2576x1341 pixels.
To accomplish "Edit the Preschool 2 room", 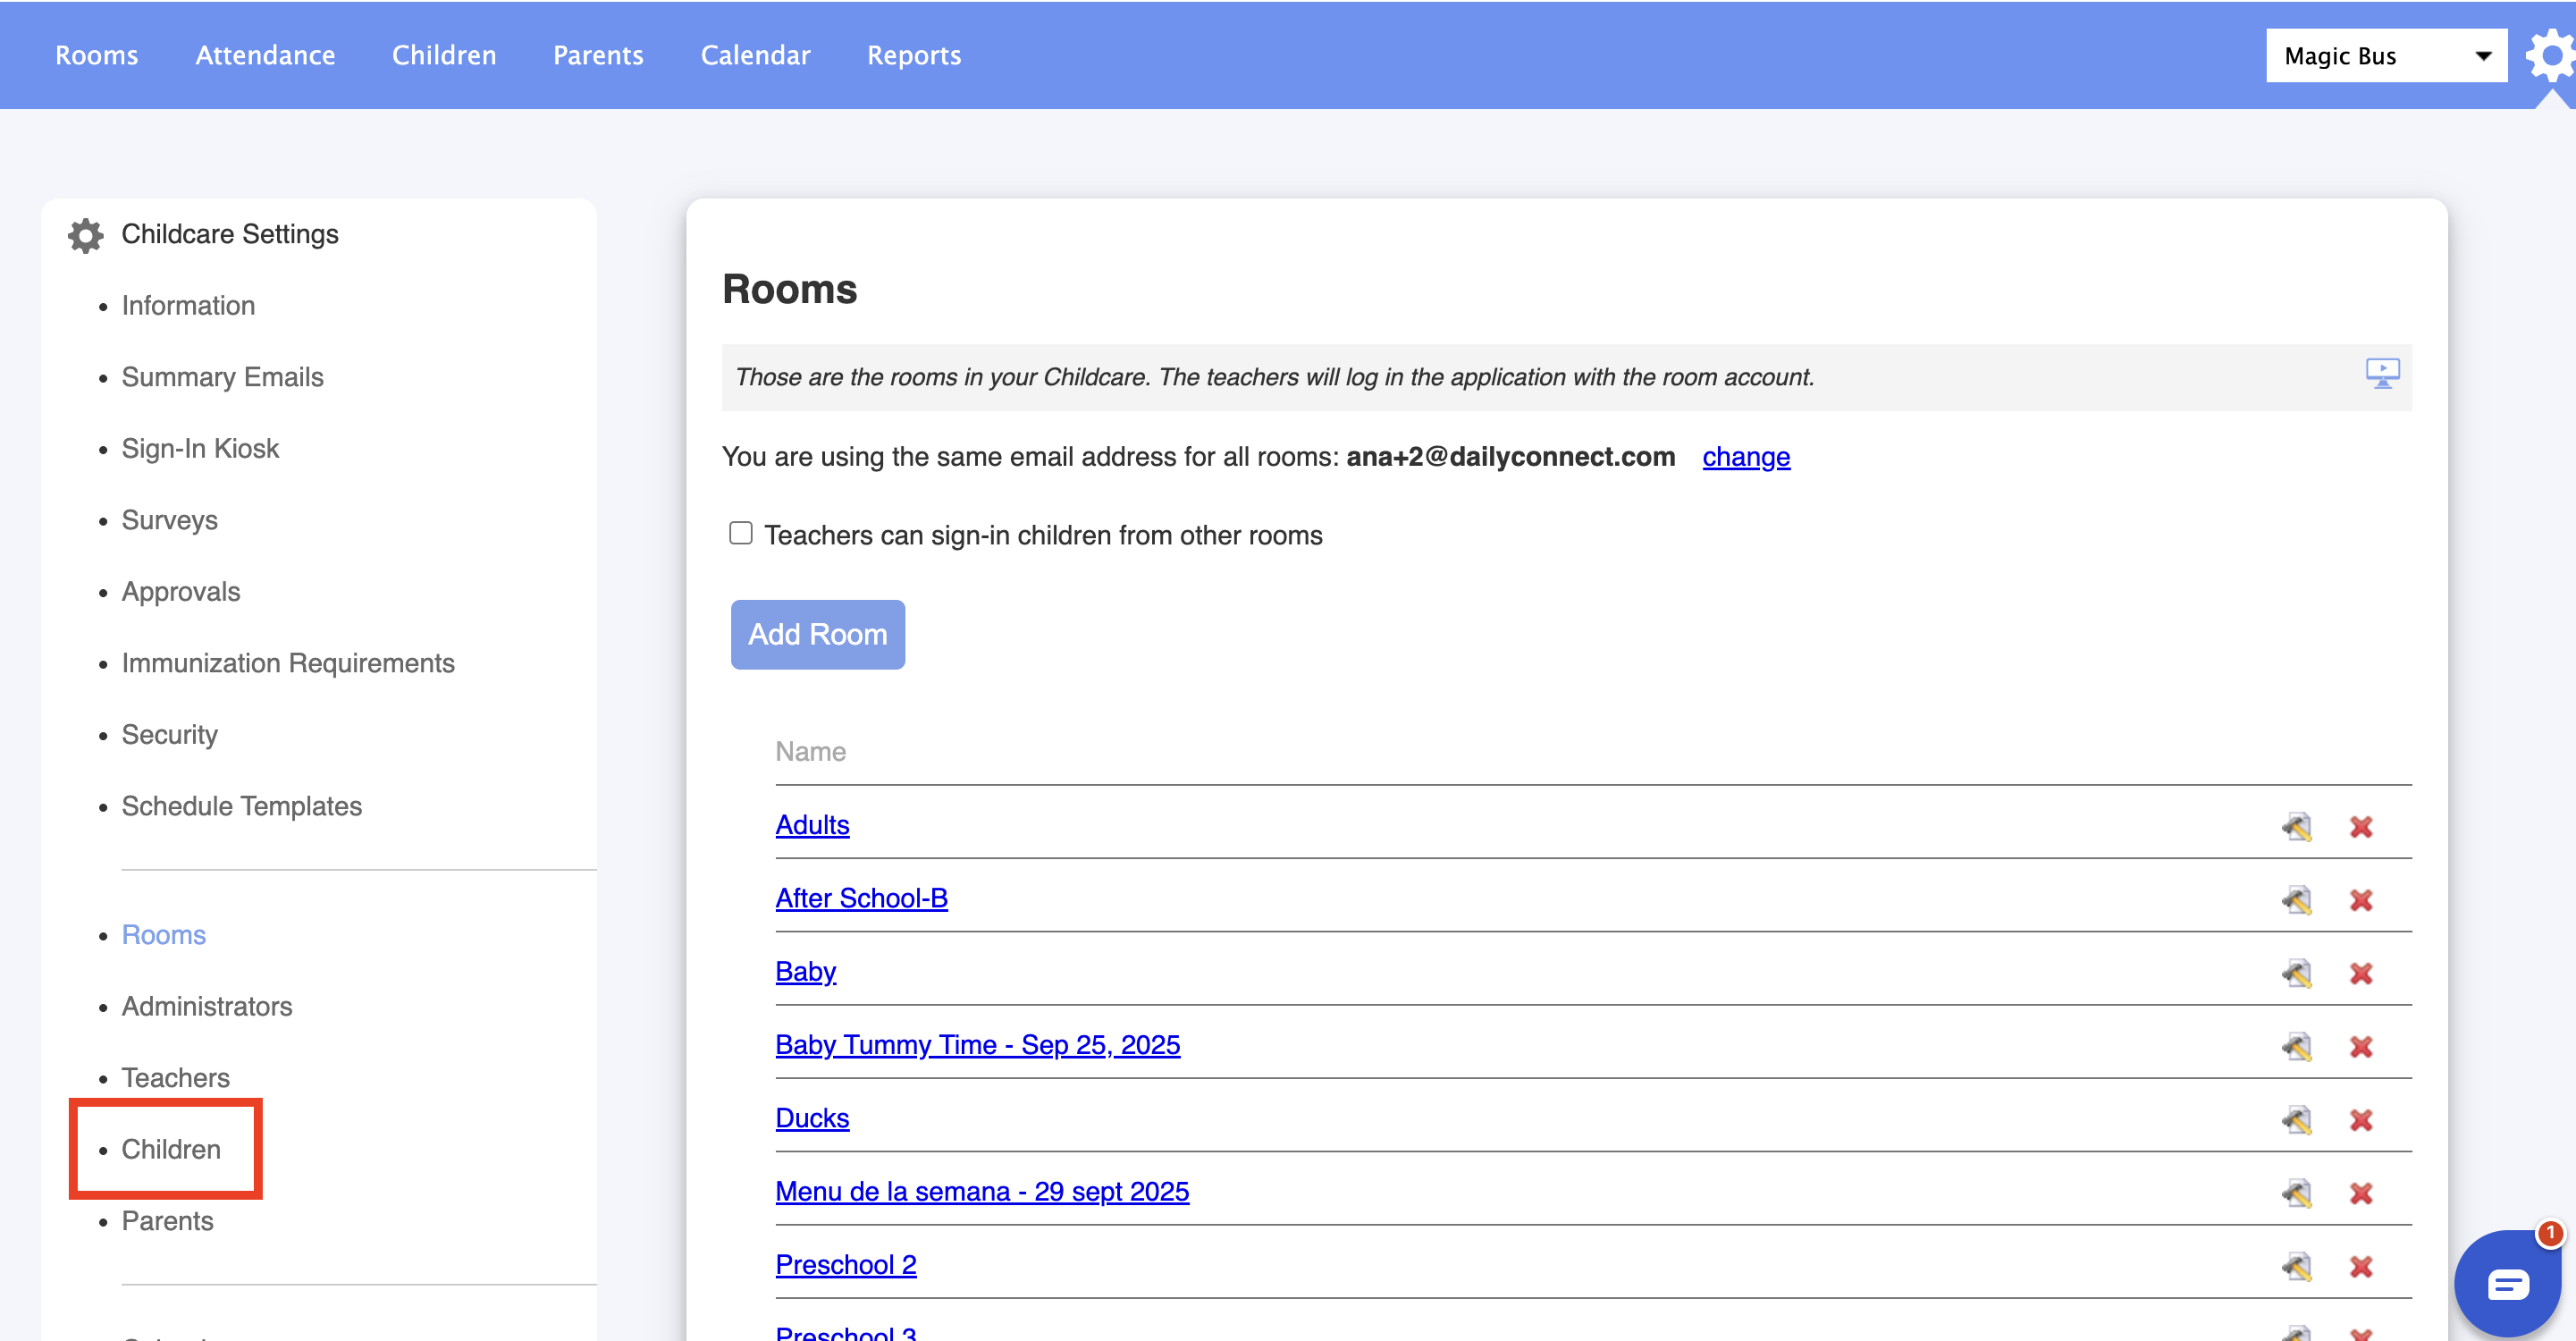I will (2297, 1266).
